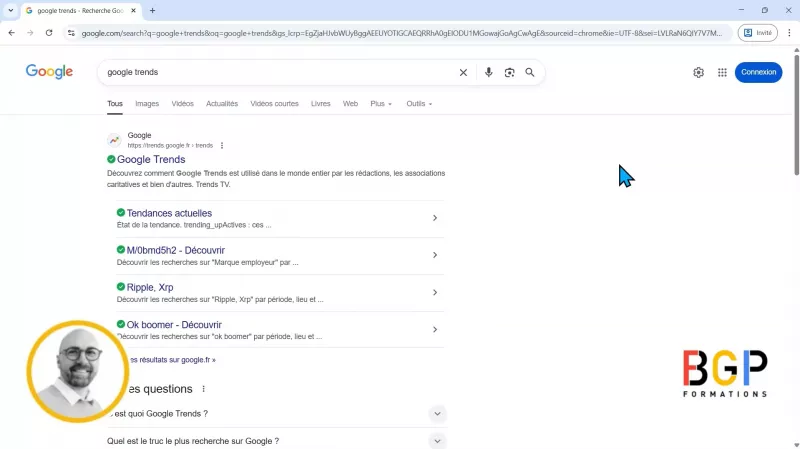Click Google Trends result favicon

coord(114,140)
